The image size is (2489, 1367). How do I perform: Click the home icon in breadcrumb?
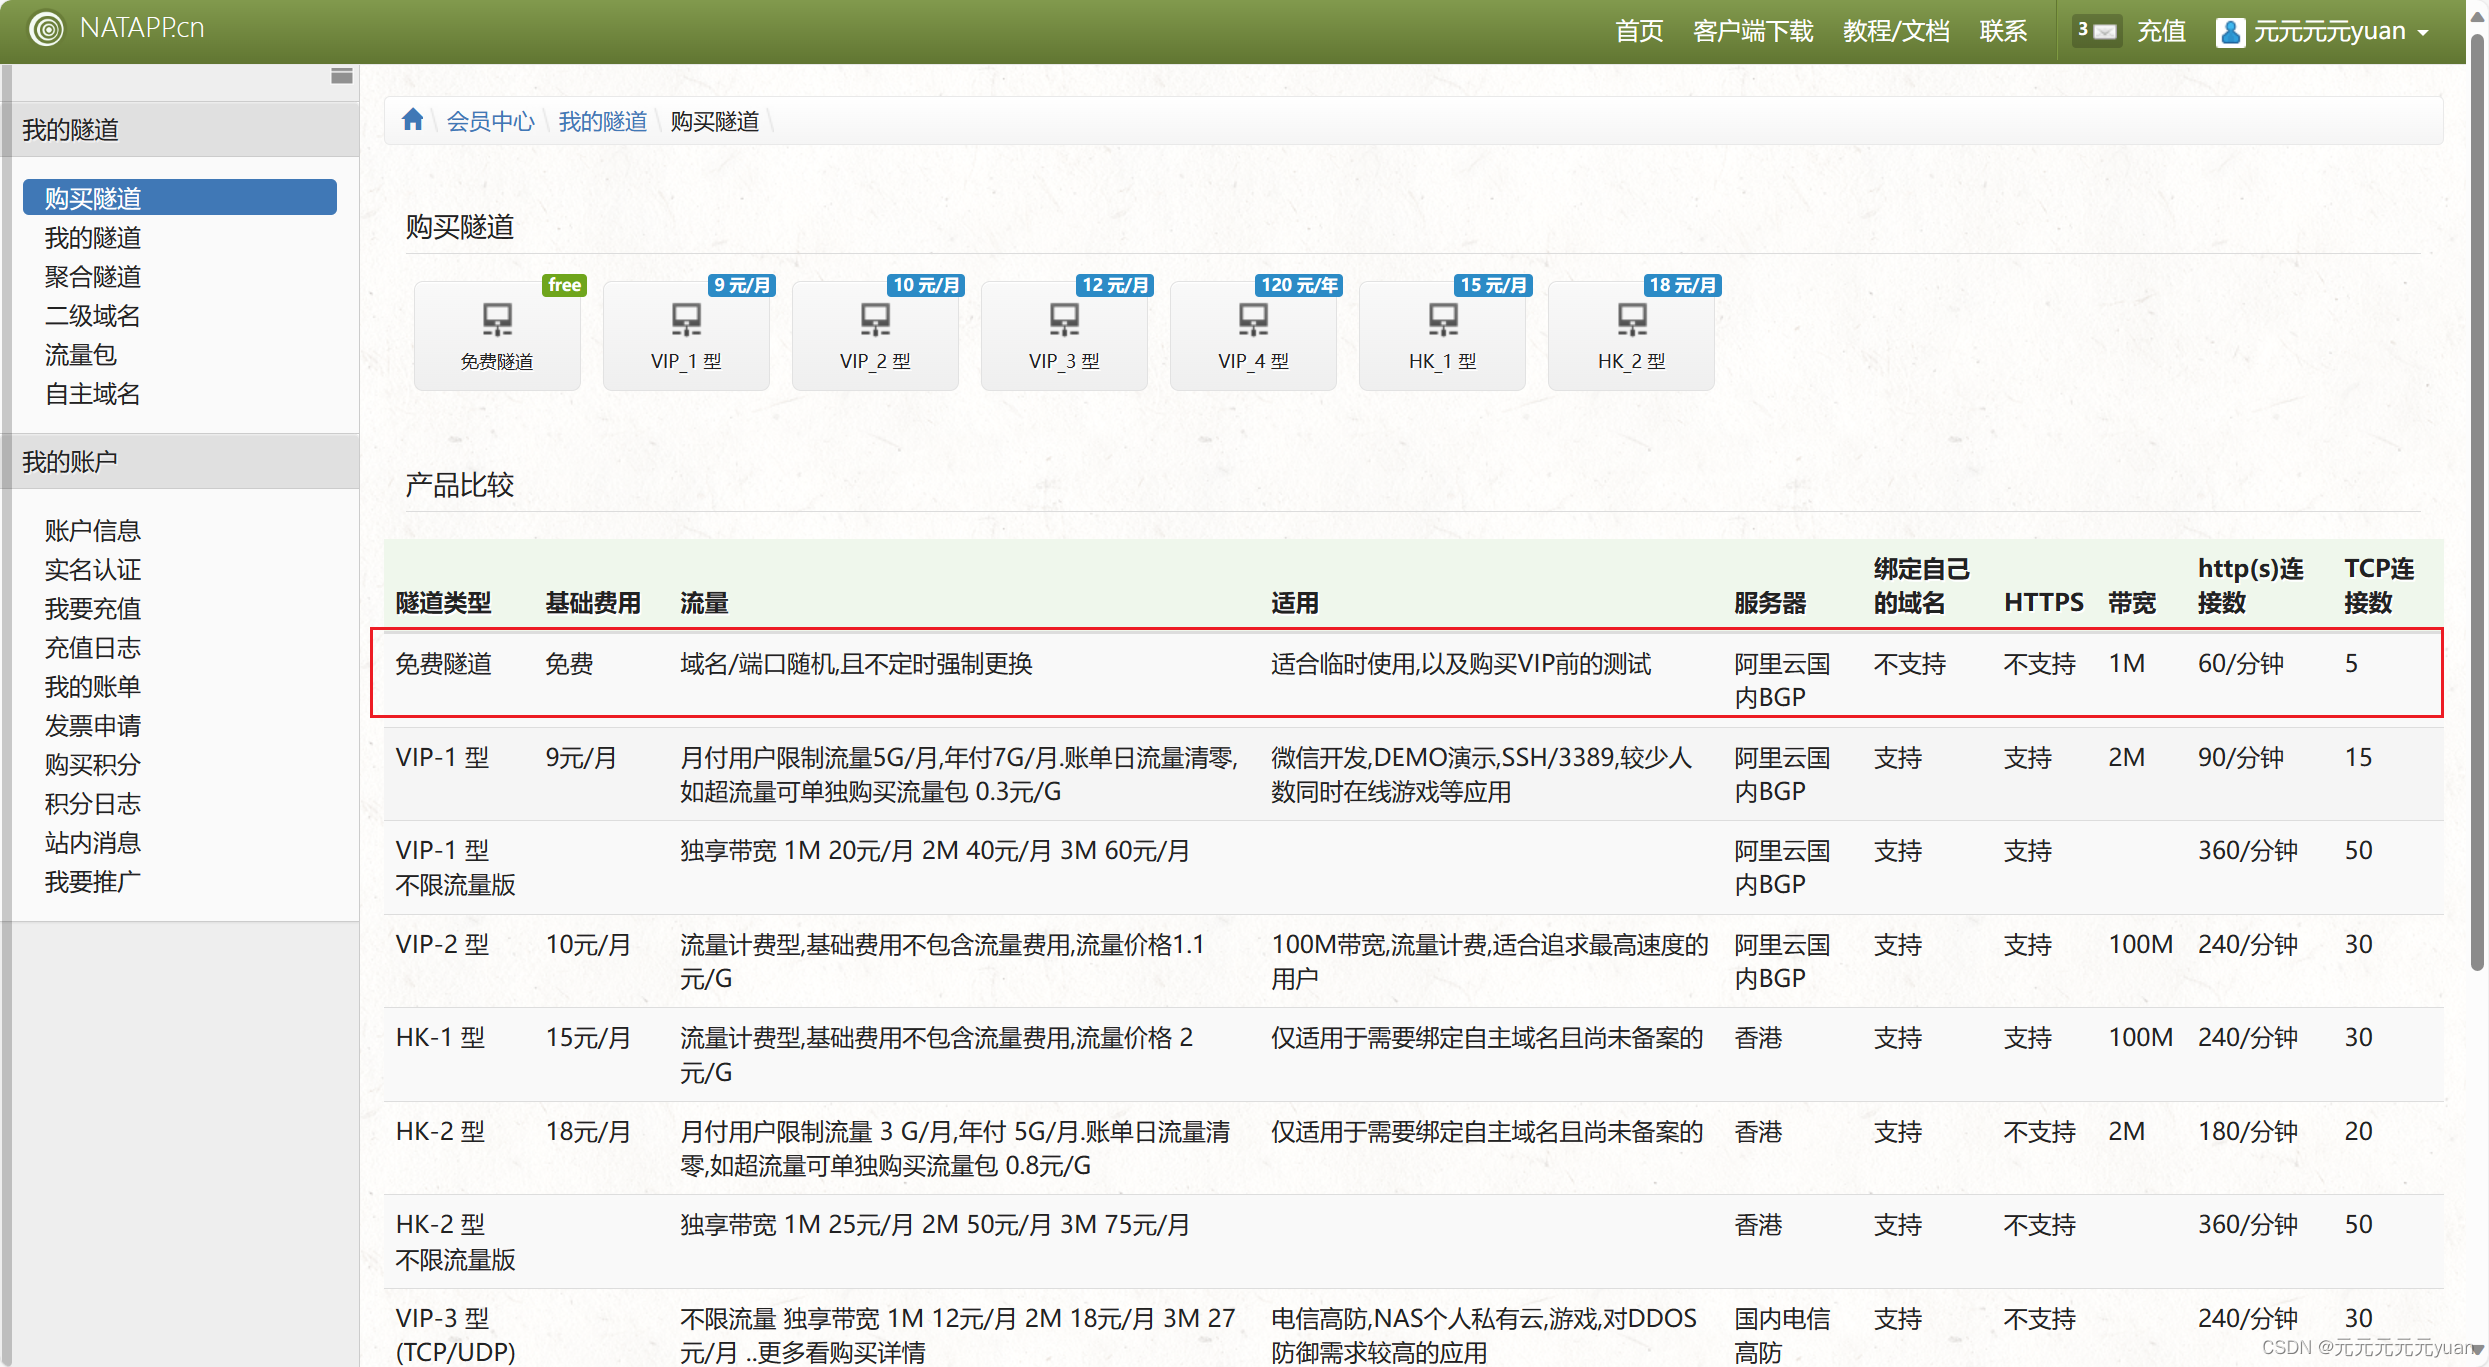point(412,121)
